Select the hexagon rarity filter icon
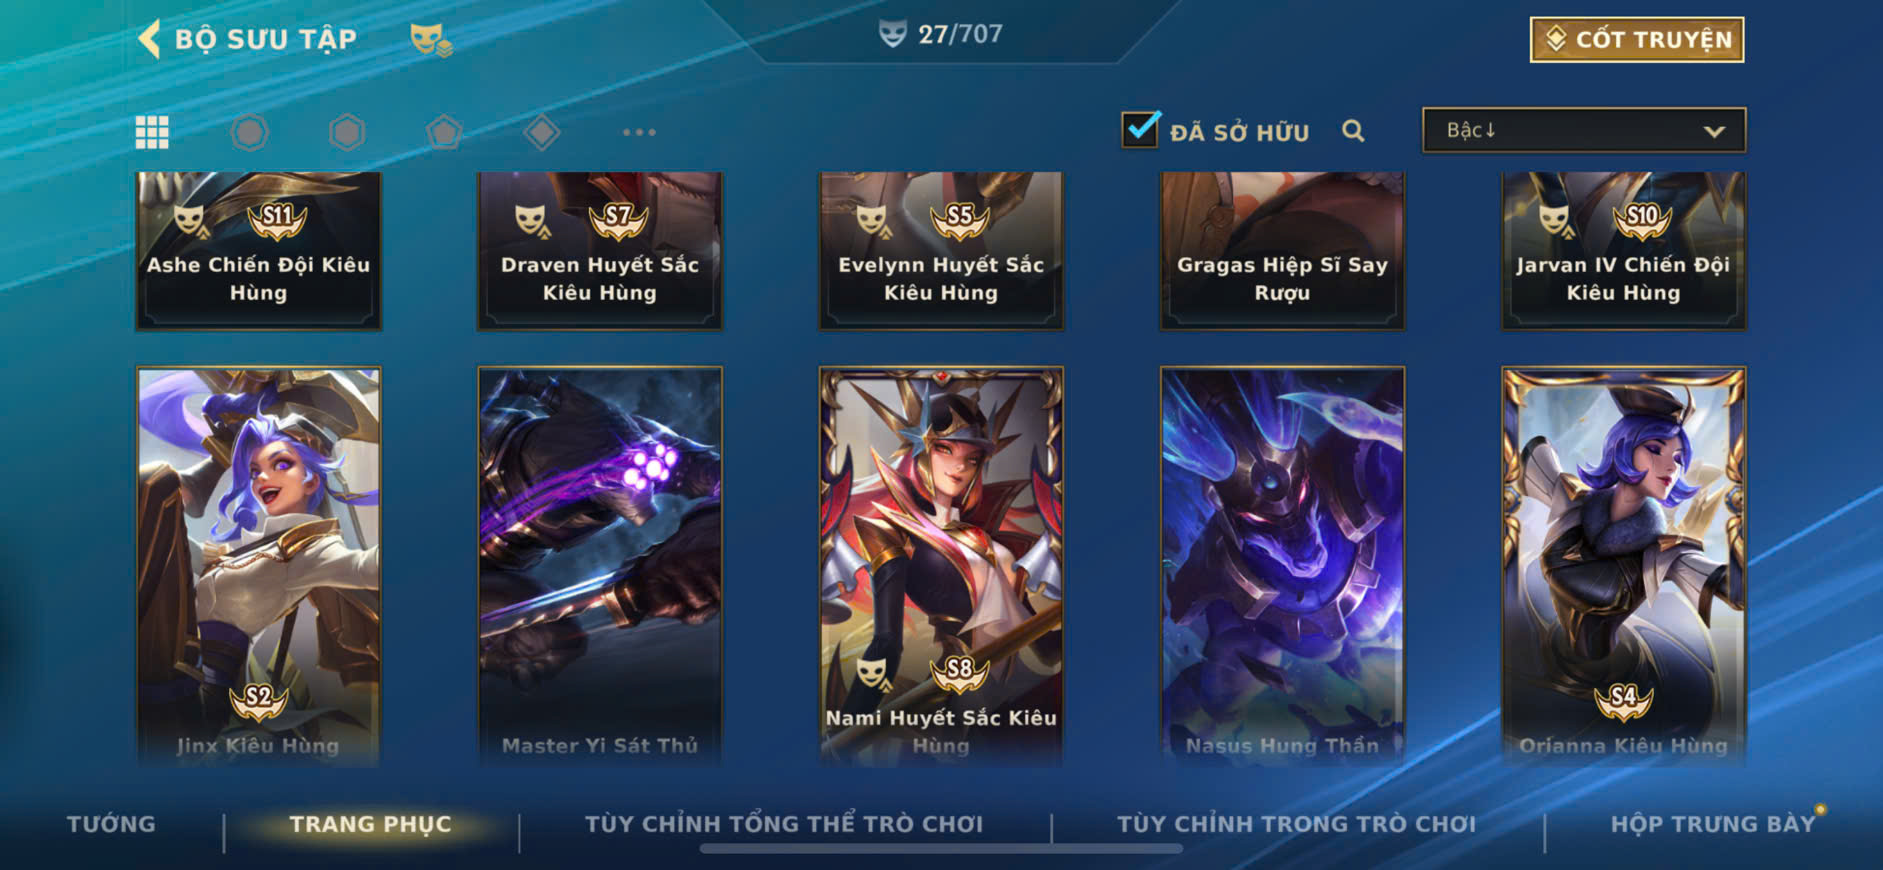This screenshot has width=1883, height=870. (347, 132)
